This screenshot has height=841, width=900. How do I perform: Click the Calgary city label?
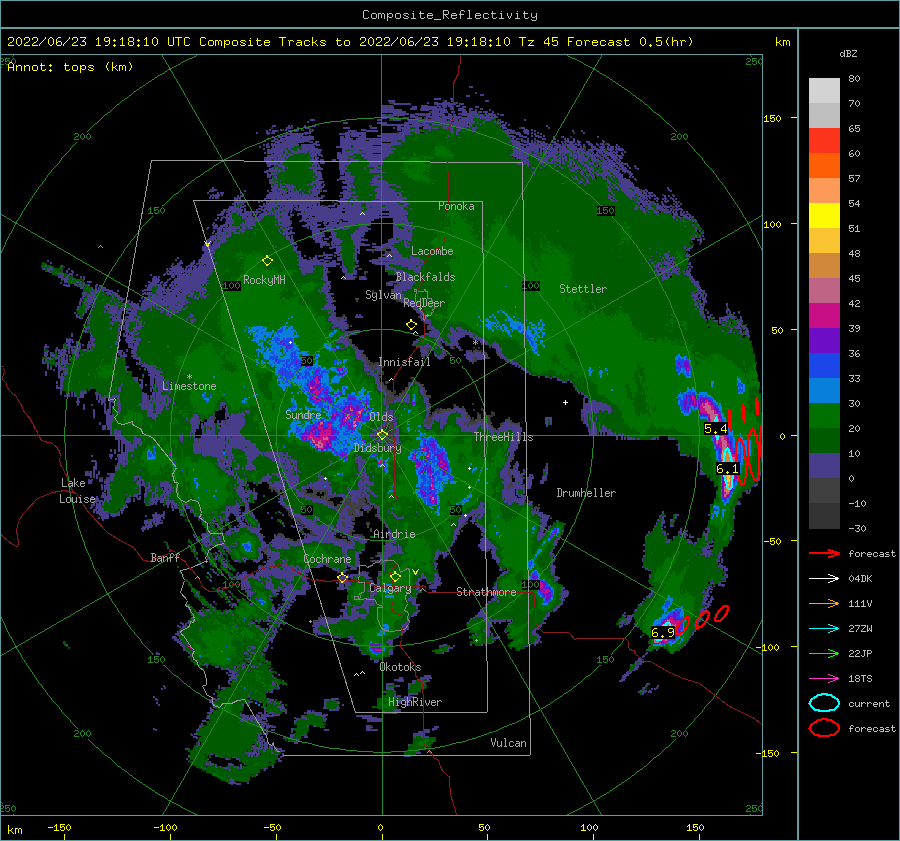[390, 588]
